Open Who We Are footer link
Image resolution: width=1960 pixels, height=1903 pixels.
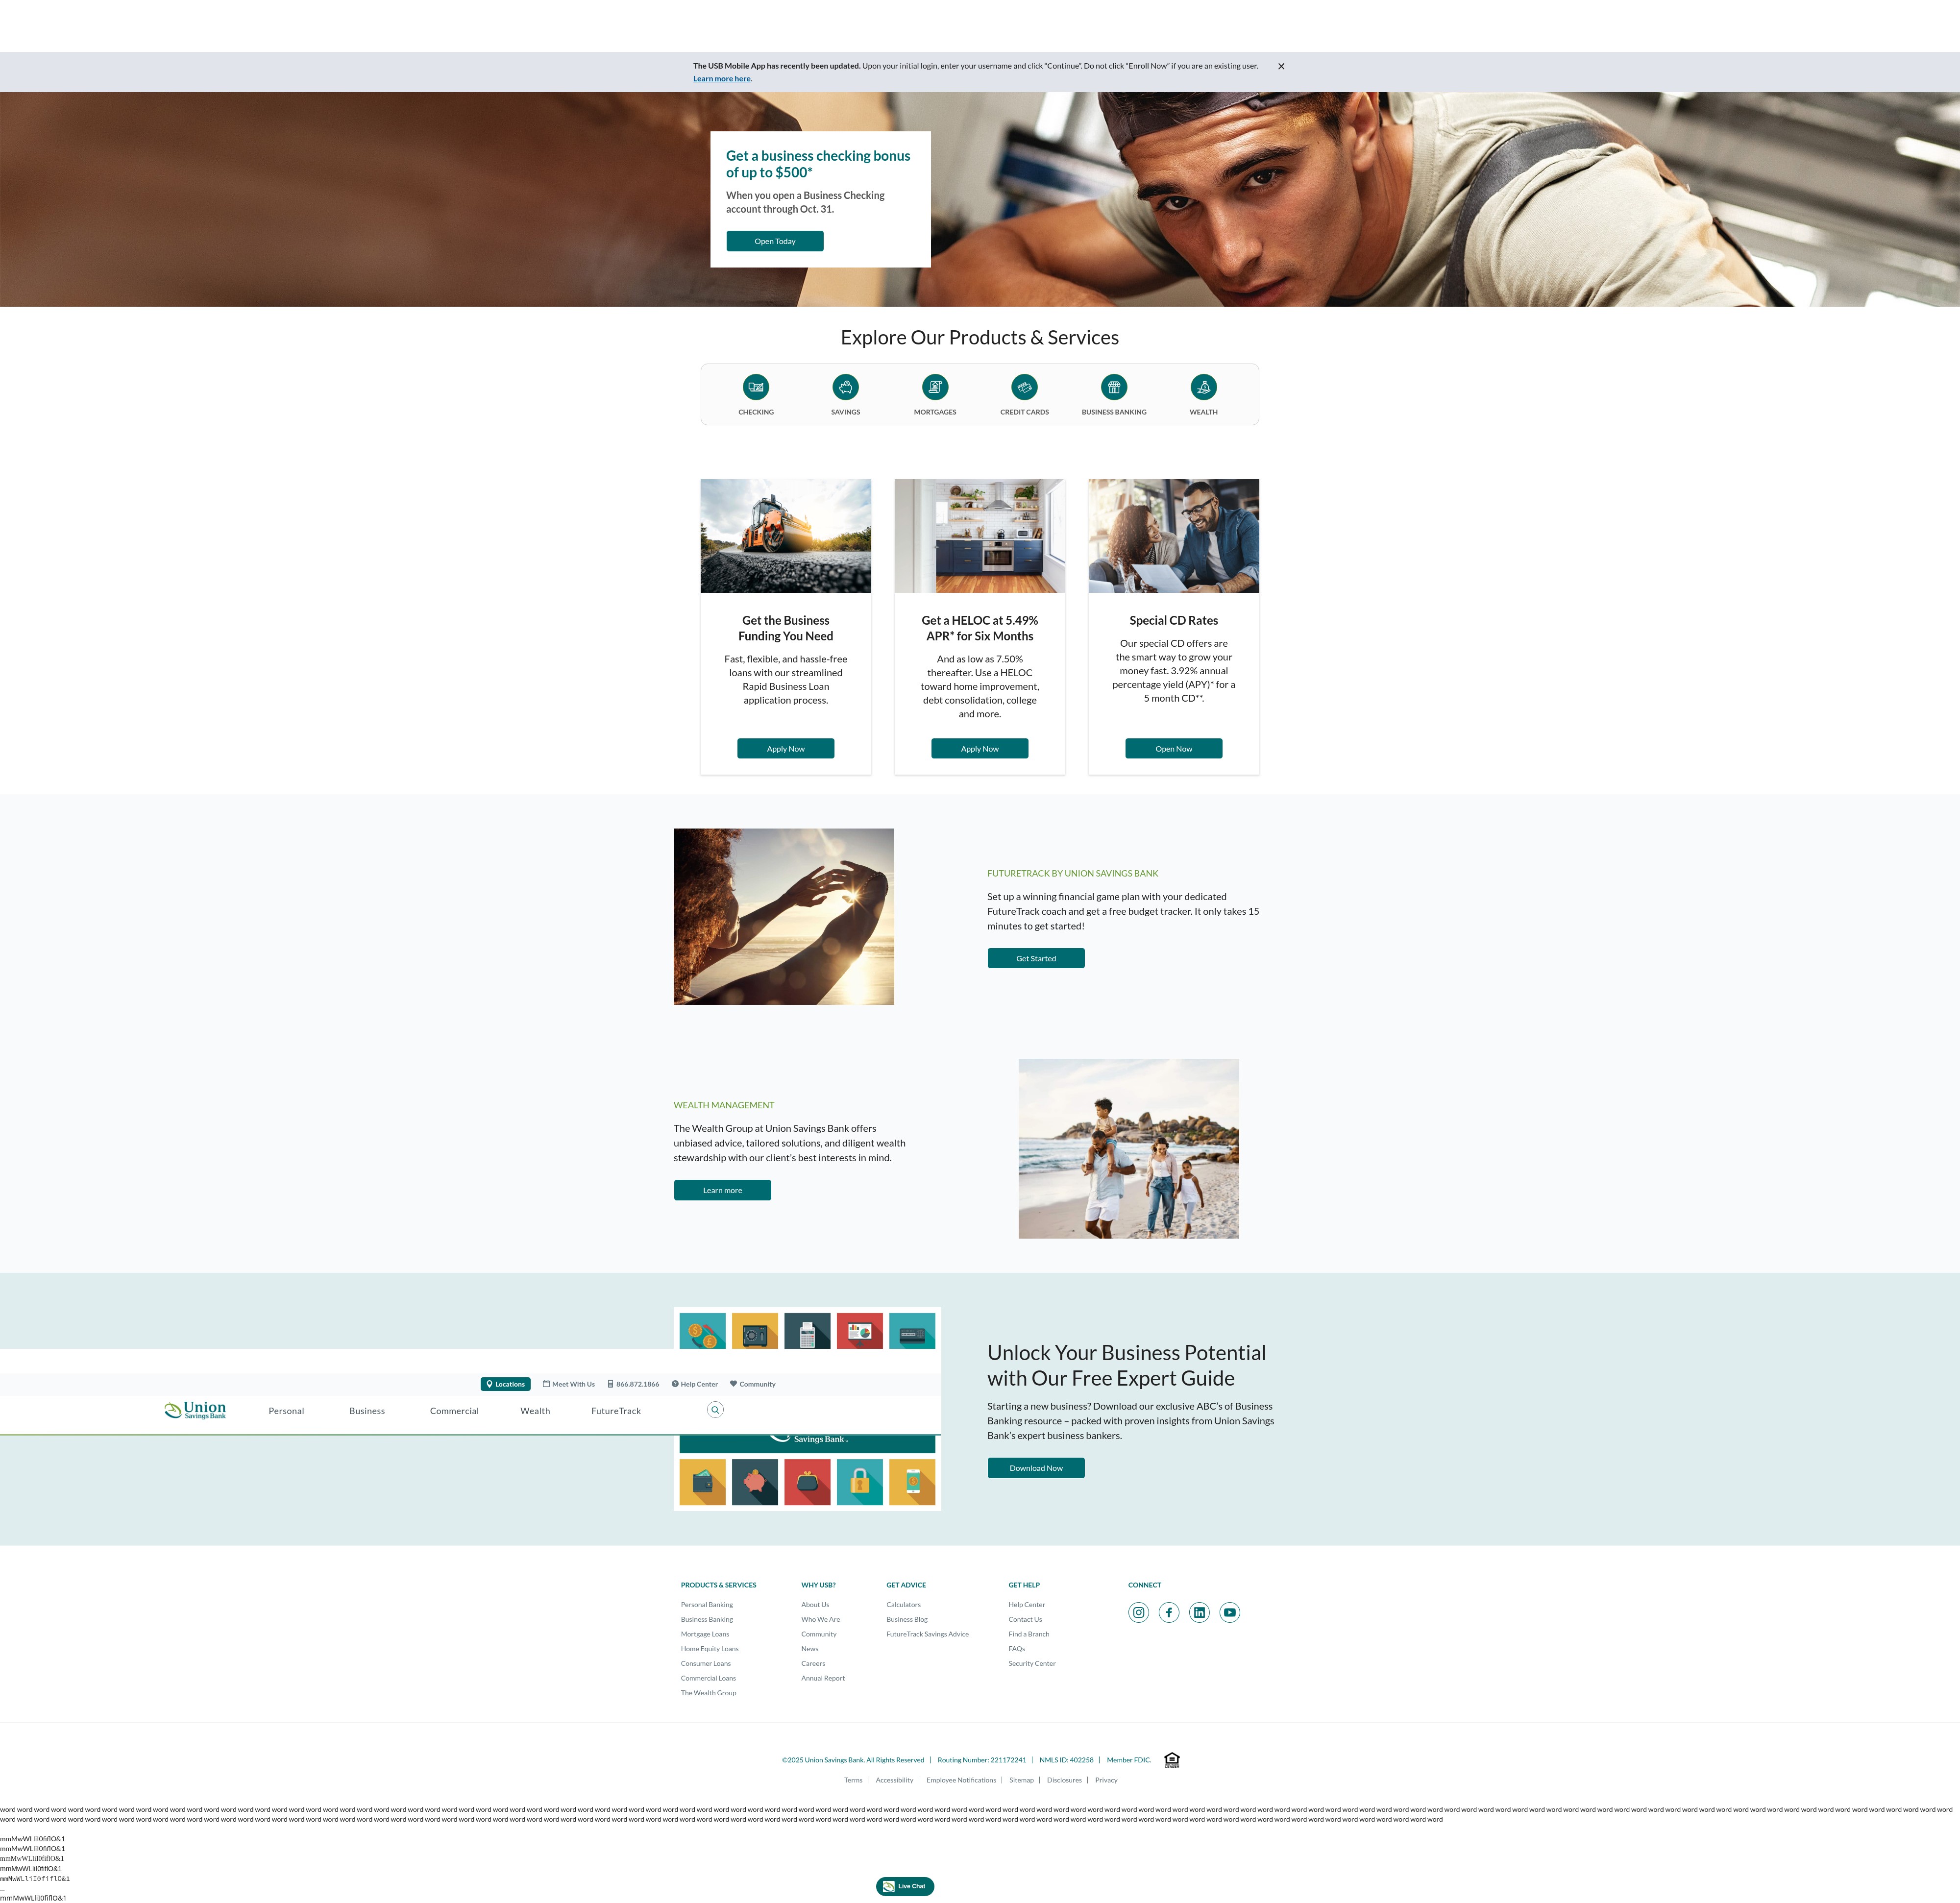click(x=820, y=1619)
